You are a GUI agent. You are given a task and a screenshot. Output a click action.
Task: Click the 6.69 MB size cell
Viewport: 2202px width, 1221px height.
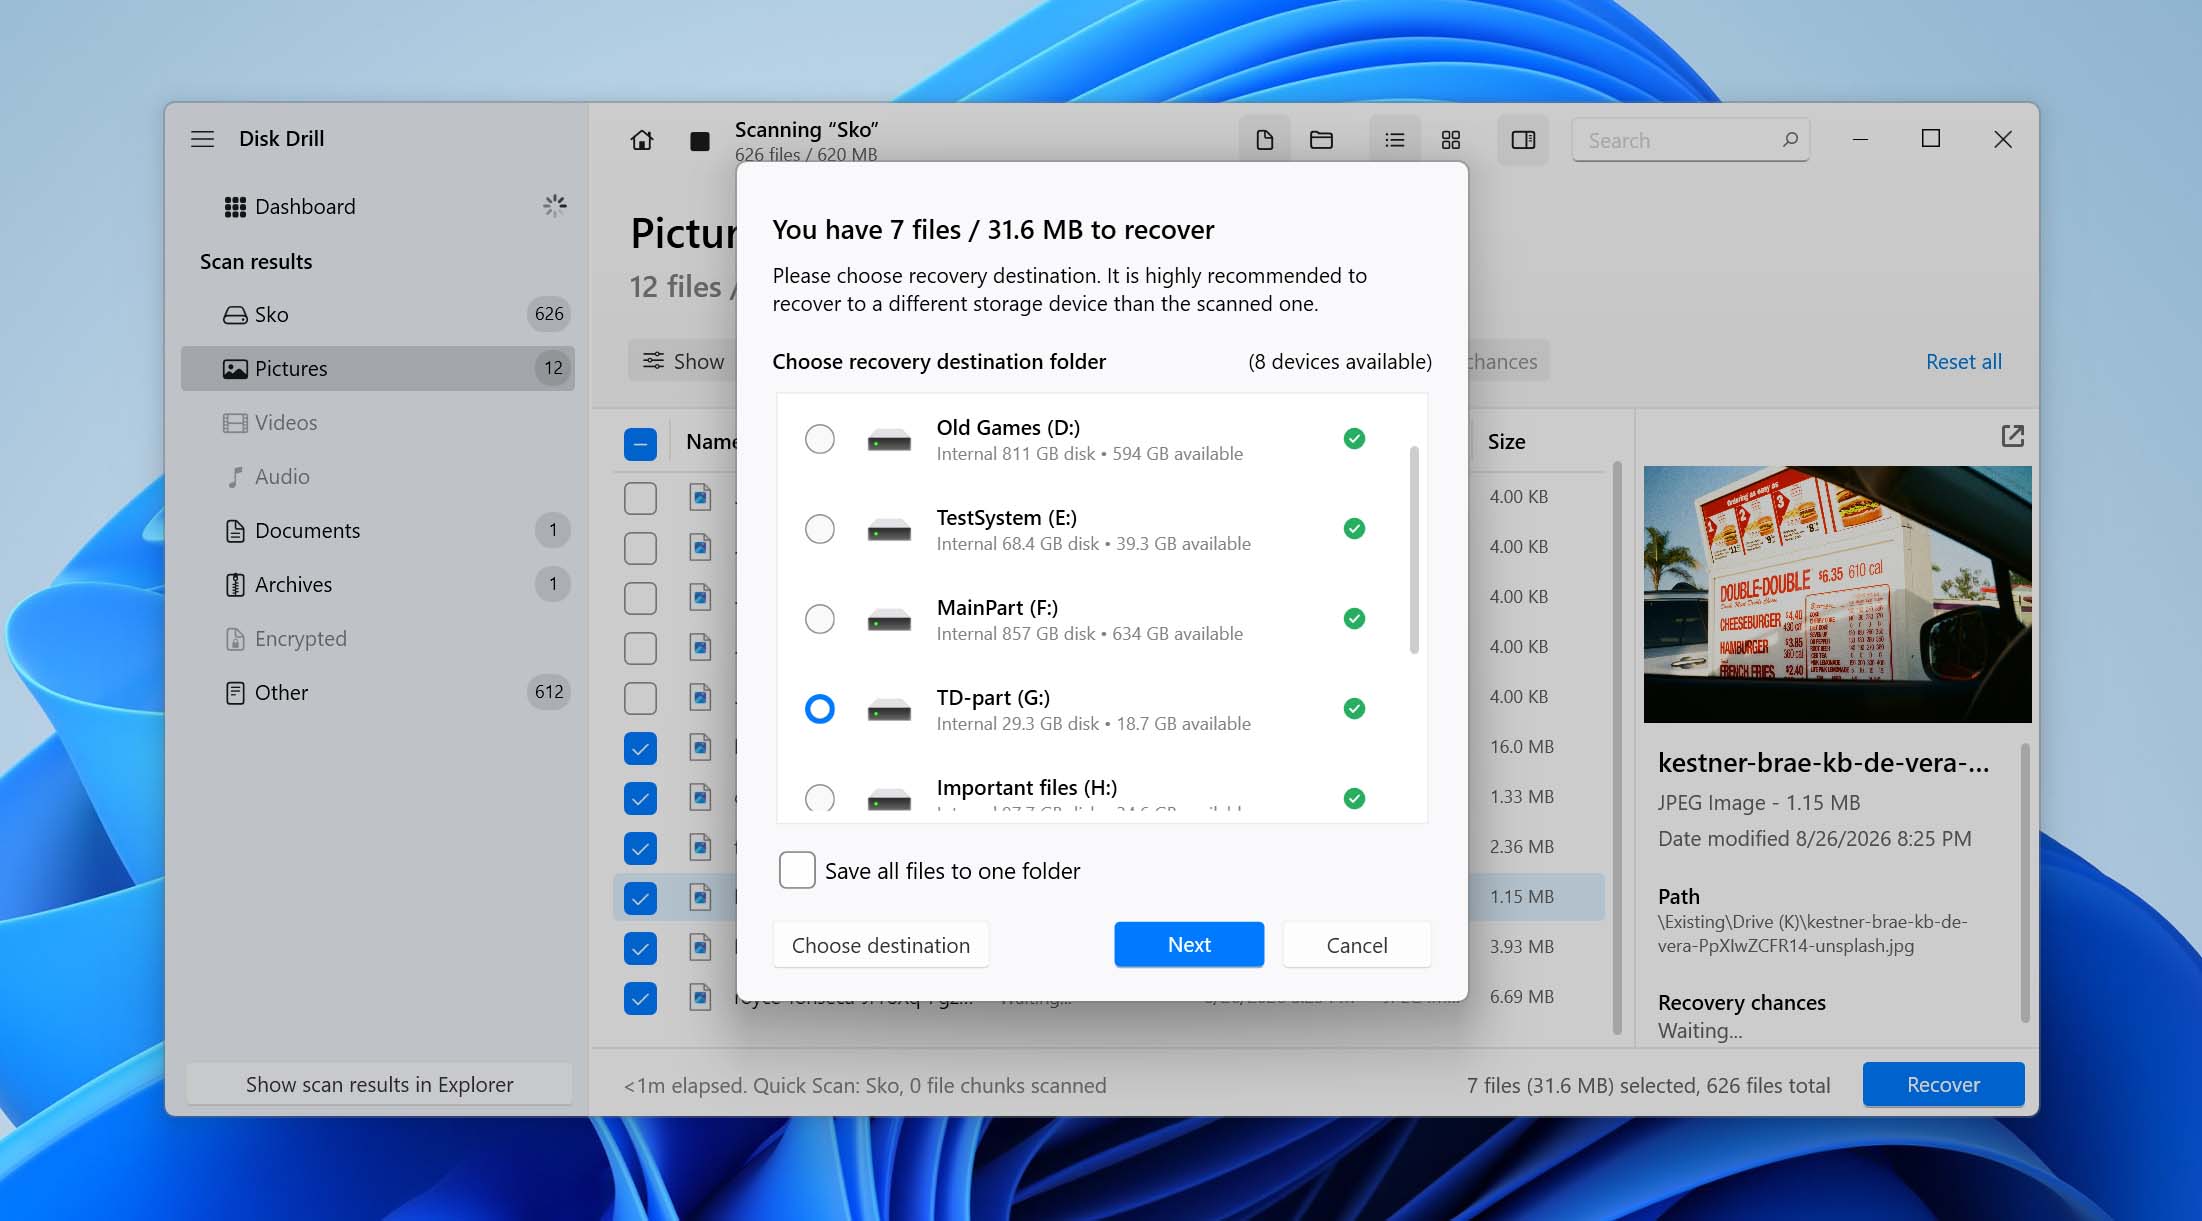[x=1521, y=997]
